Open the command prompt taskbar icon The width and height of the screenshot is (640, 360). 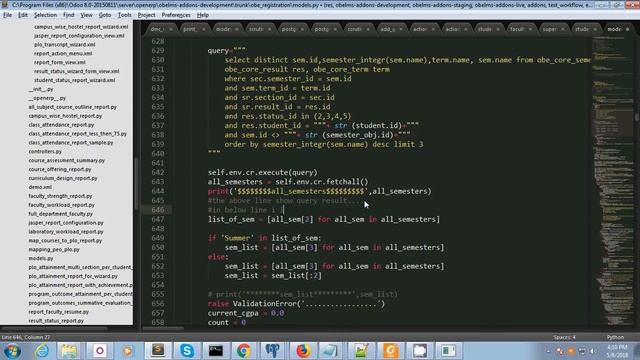pyautogui.click(x=216, y=351)
